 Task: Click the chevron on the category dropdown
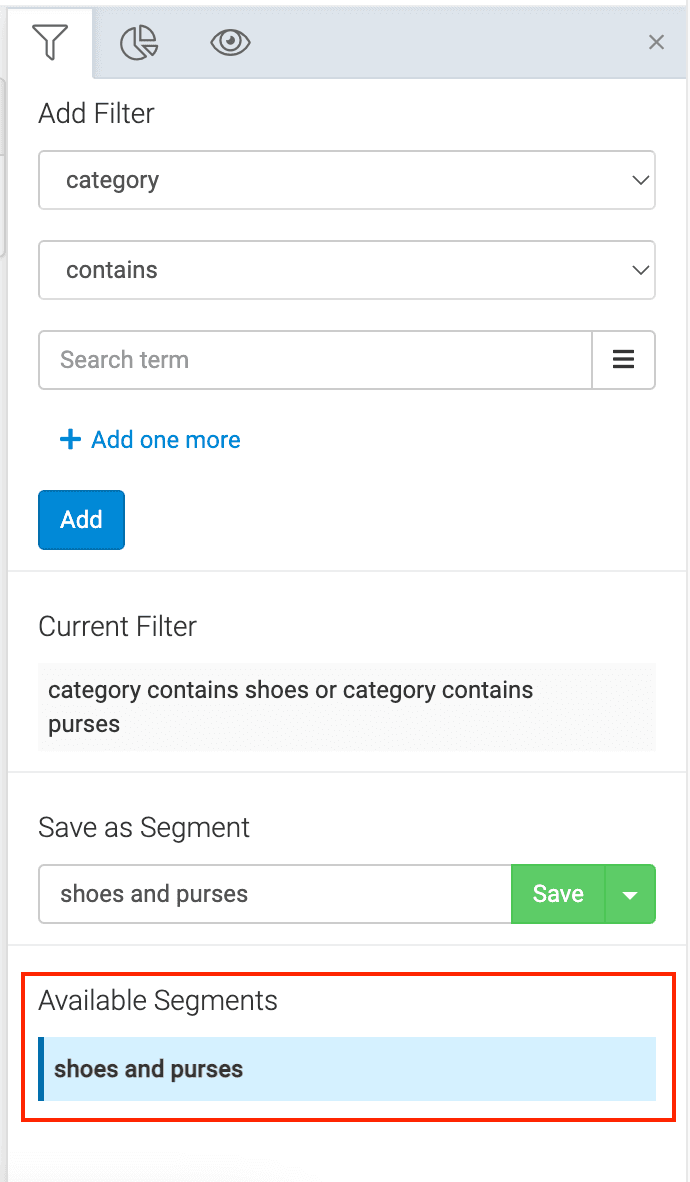(640, 180)
